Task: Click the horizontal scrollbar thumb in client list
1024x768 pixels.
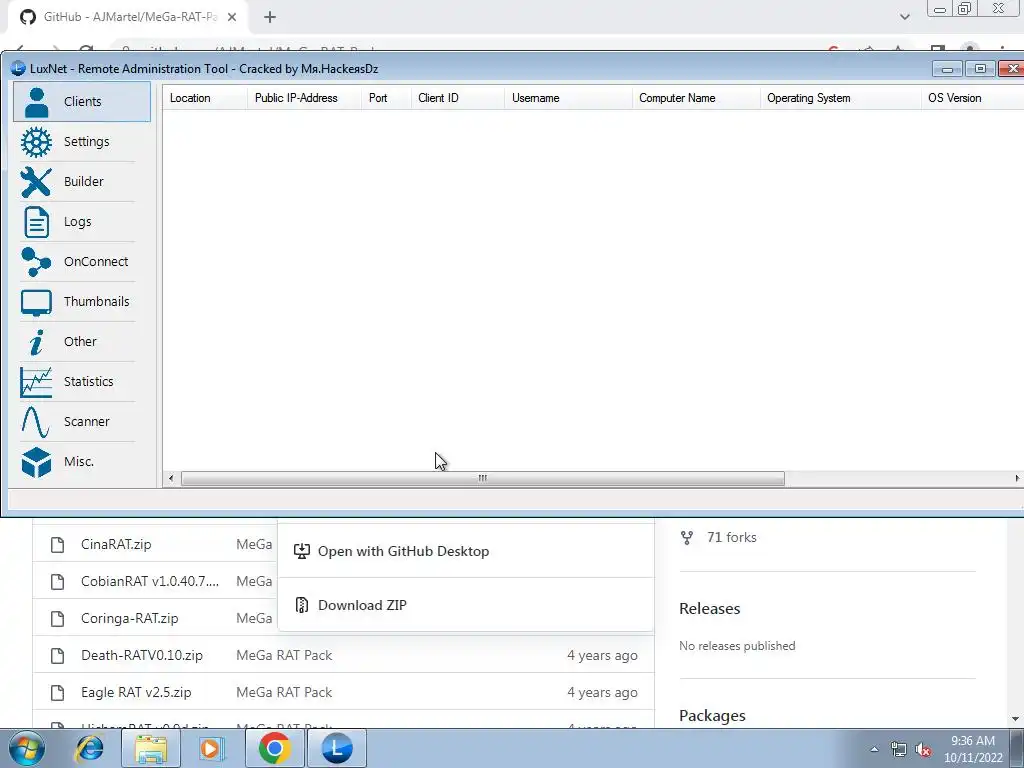Action: [x=483, y=479]
